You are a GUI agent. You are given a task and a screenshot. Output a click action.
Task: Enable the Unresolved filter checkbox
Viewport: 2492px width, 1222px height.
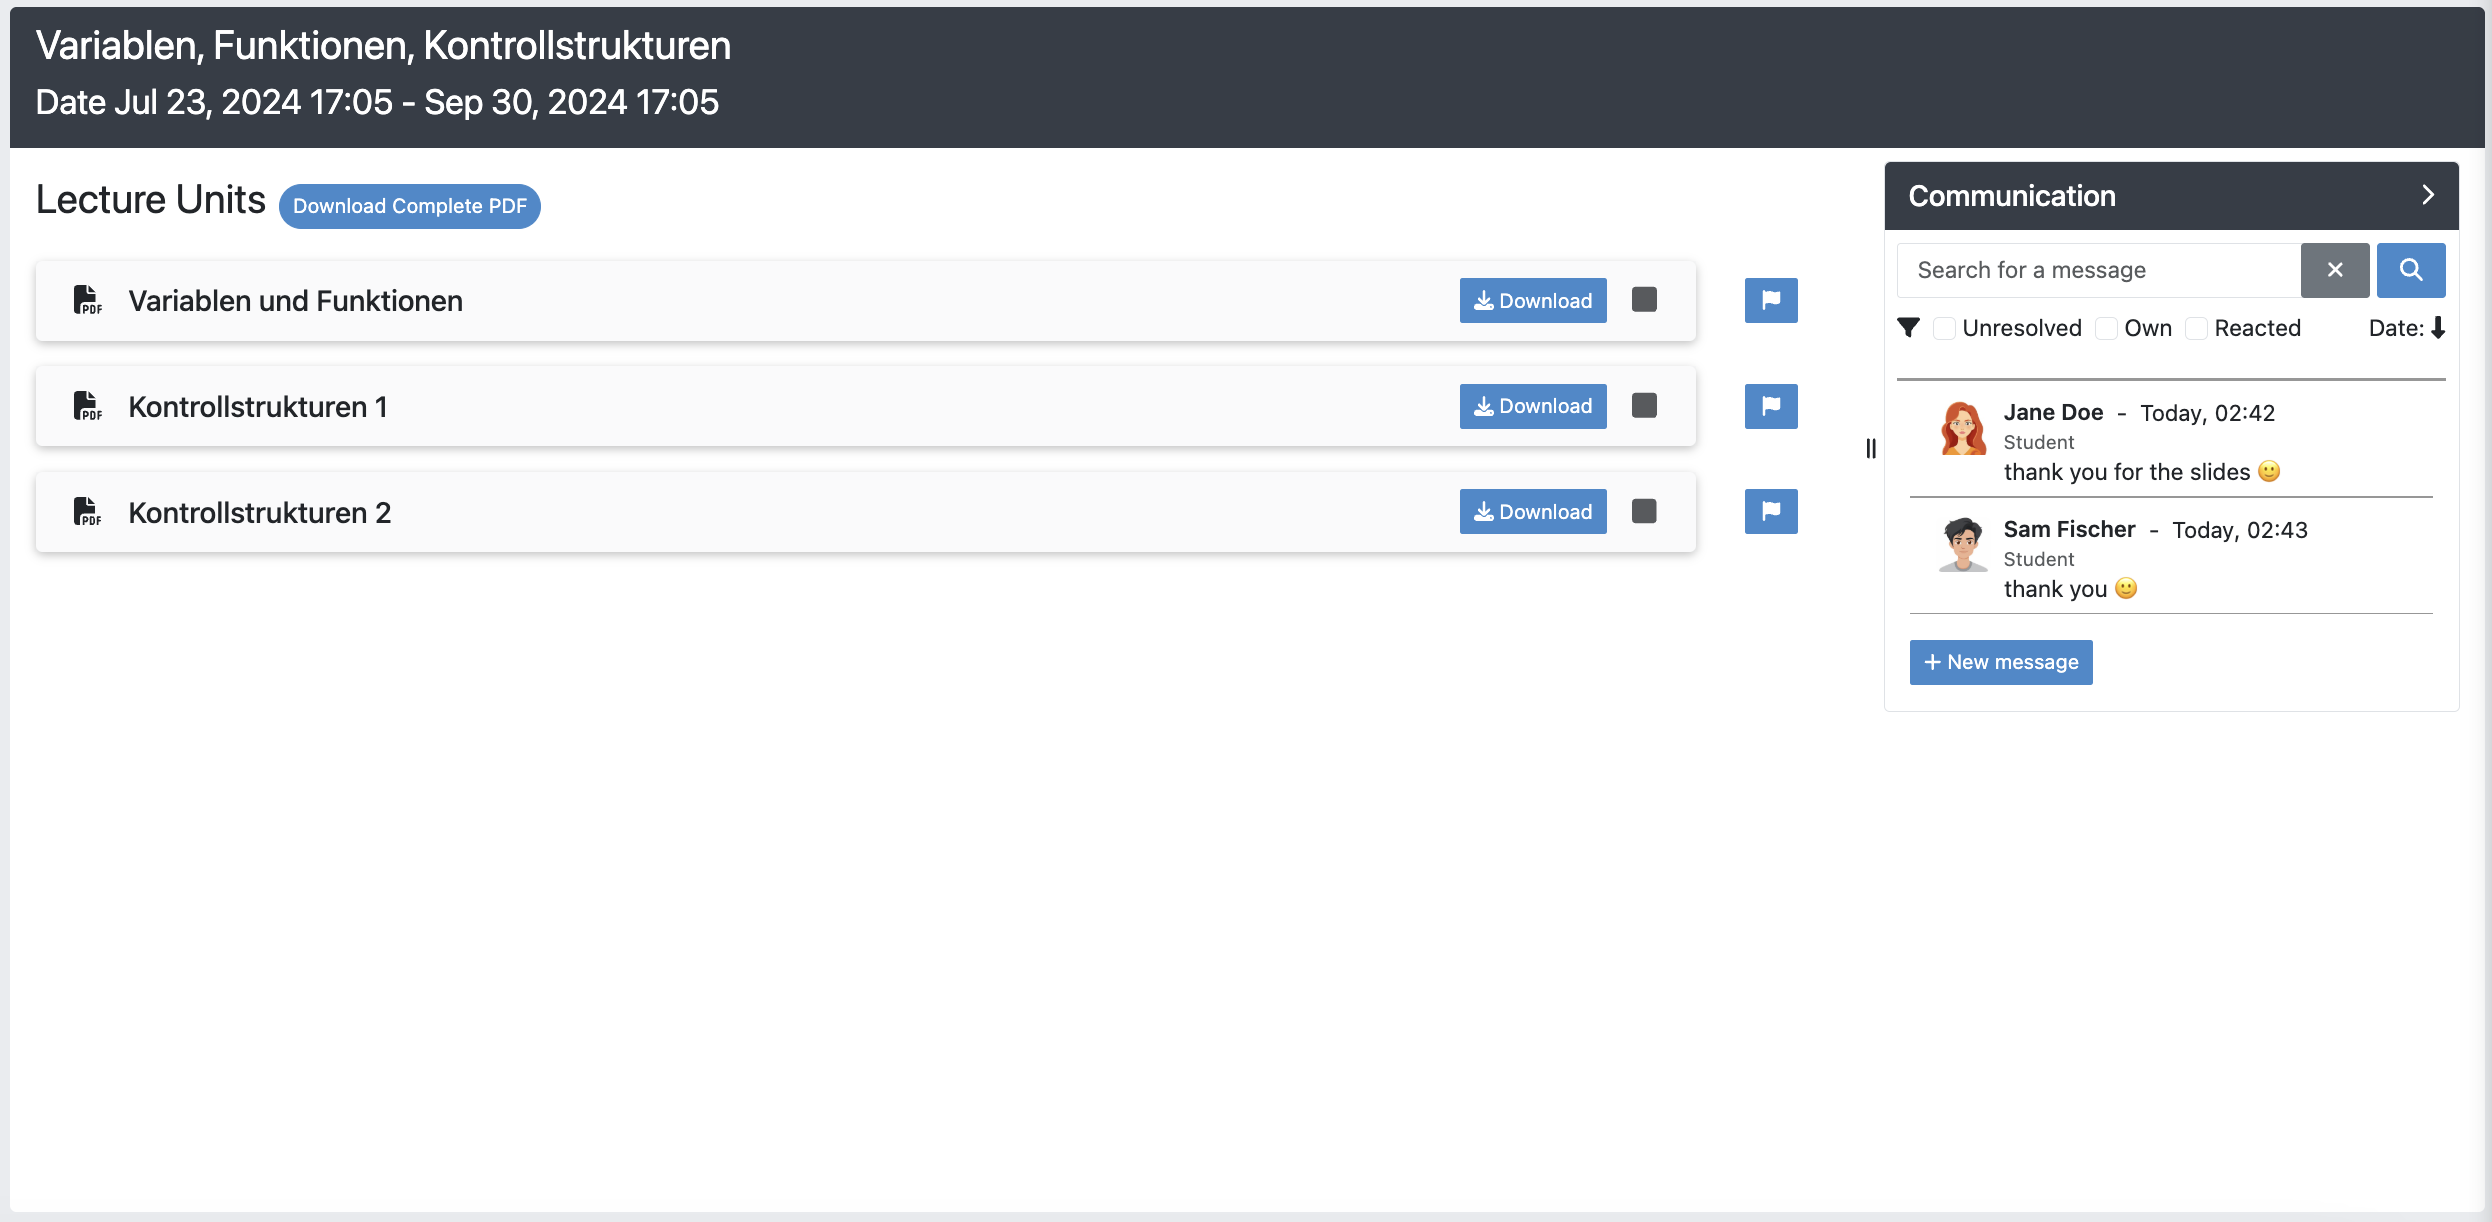[x=1944, y=328]
